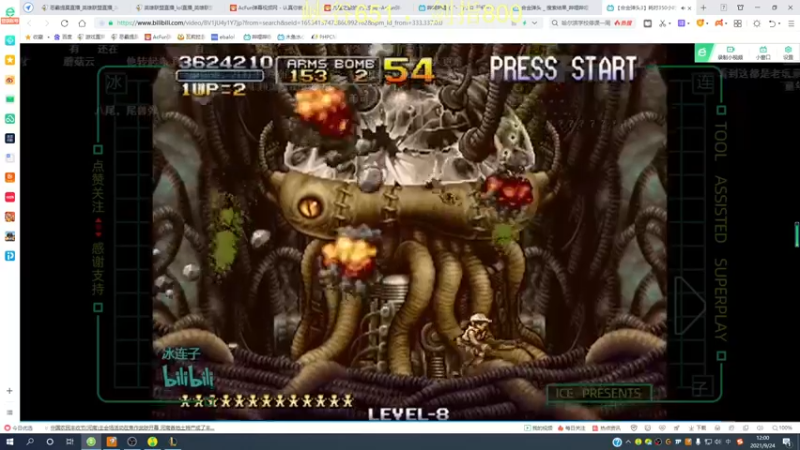
Task: Click the status bar news headline link
Action: point(132,428)
